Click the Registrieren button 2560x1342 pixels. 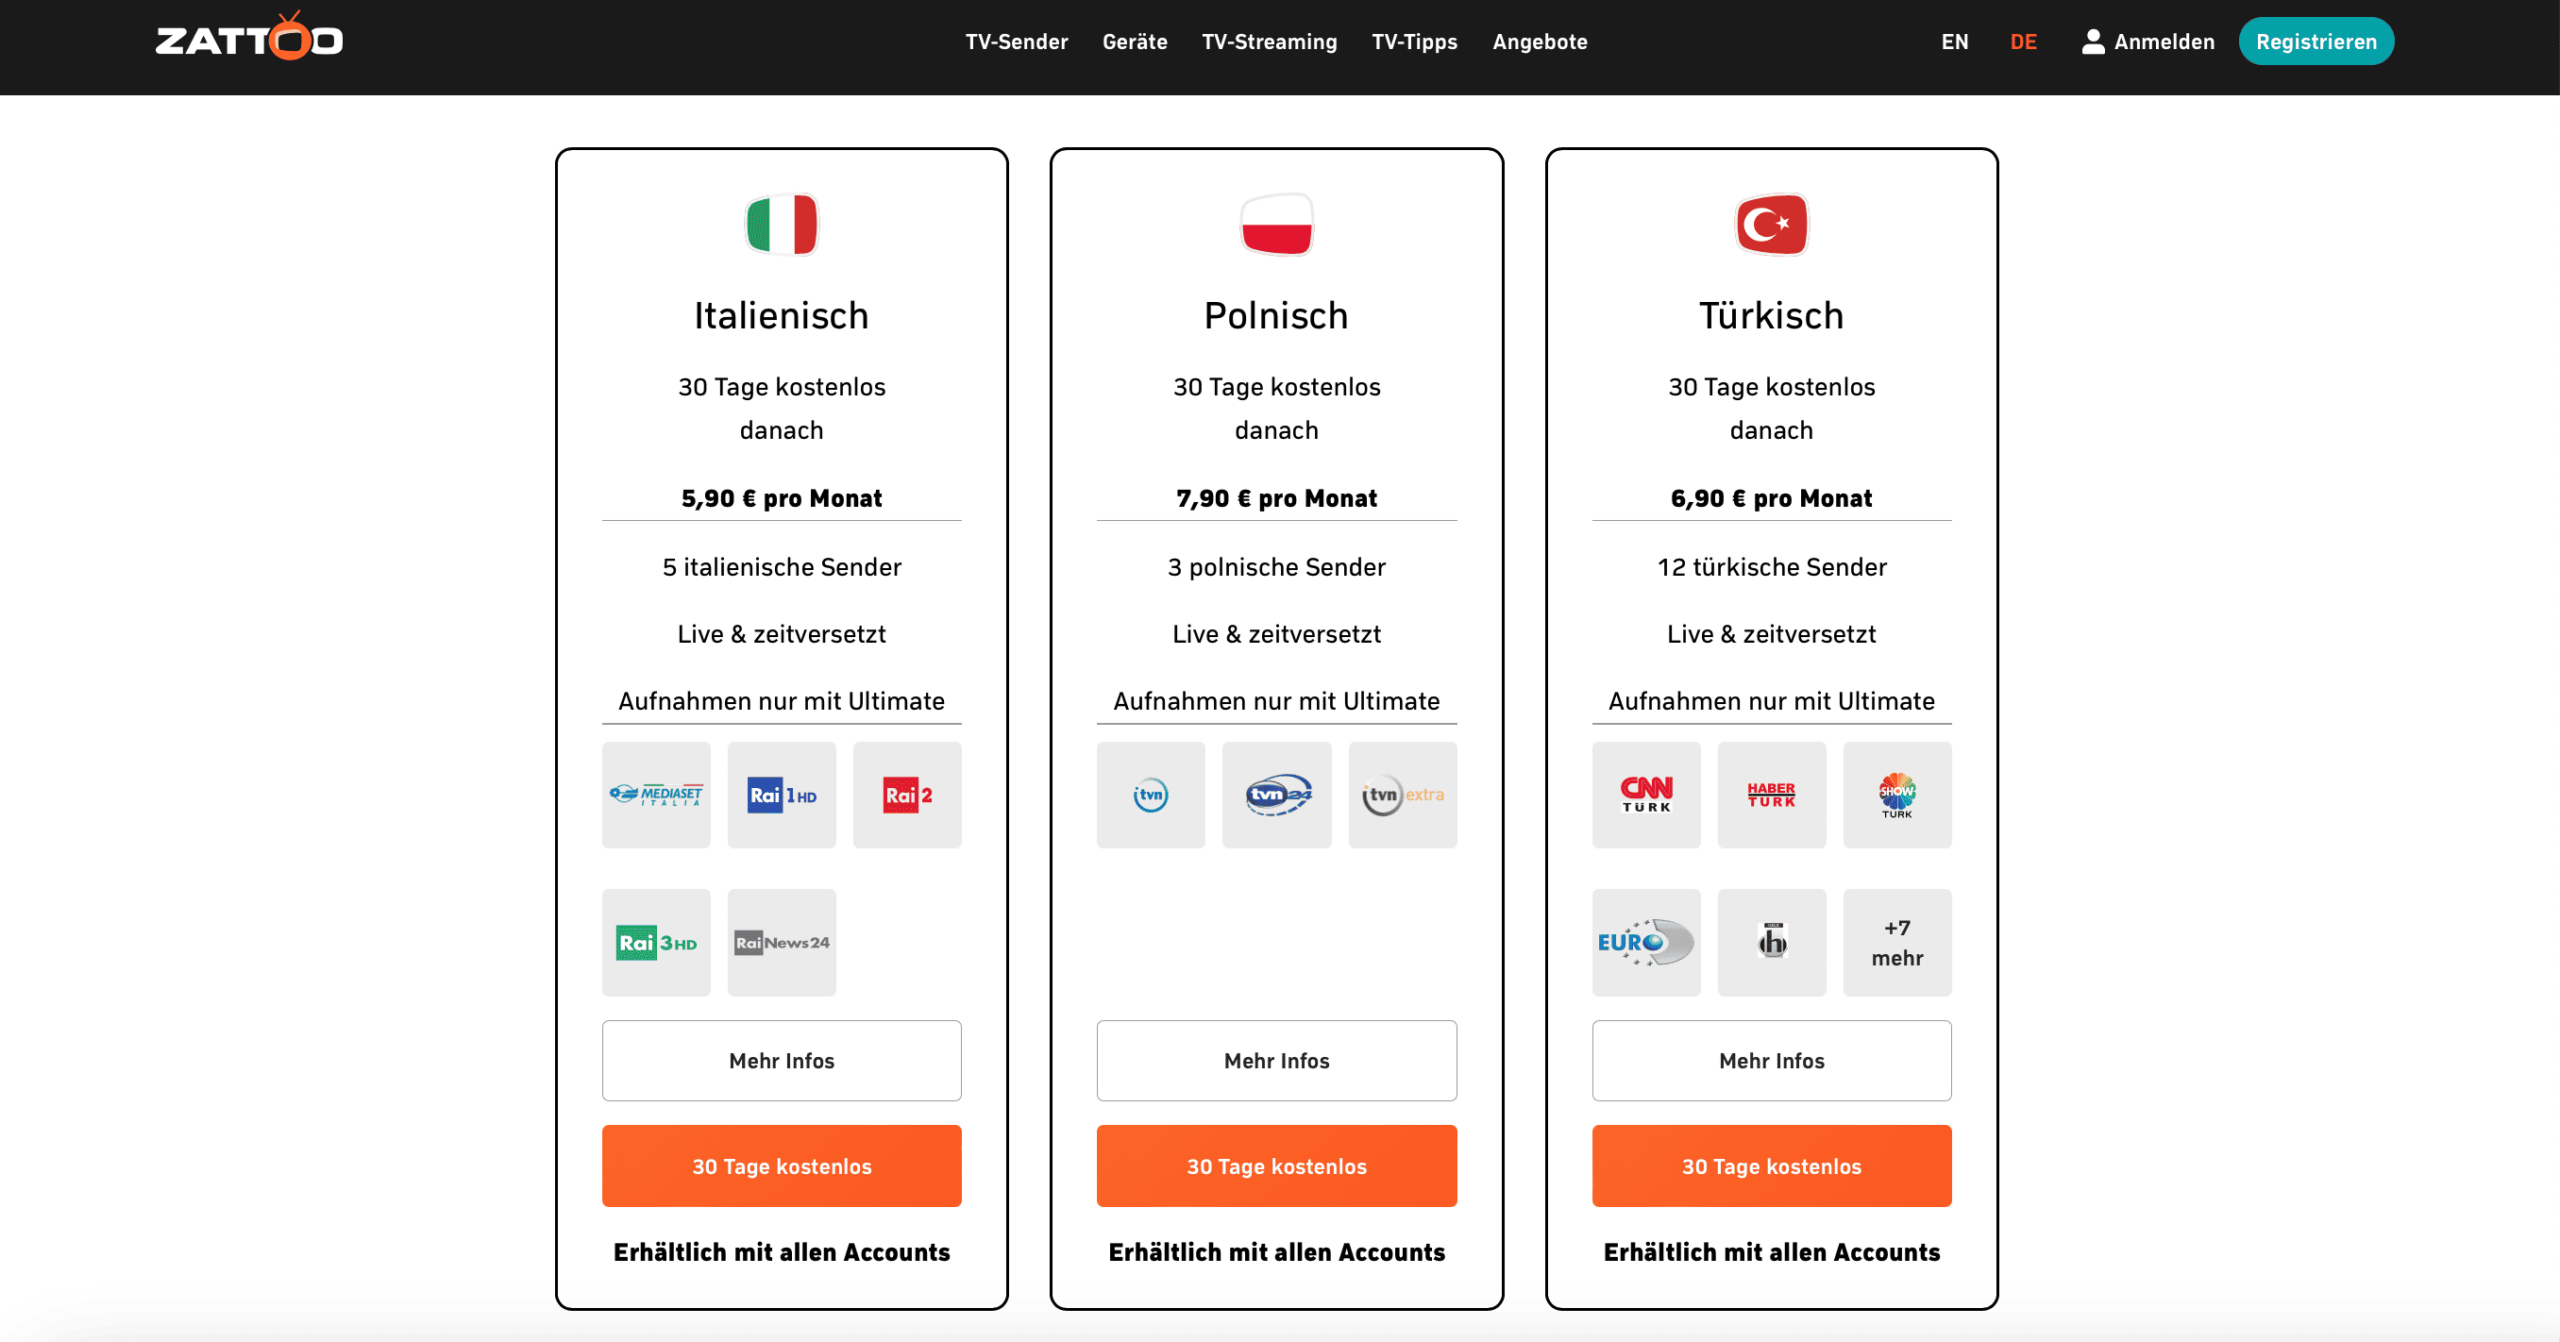tap(2316, 41)
